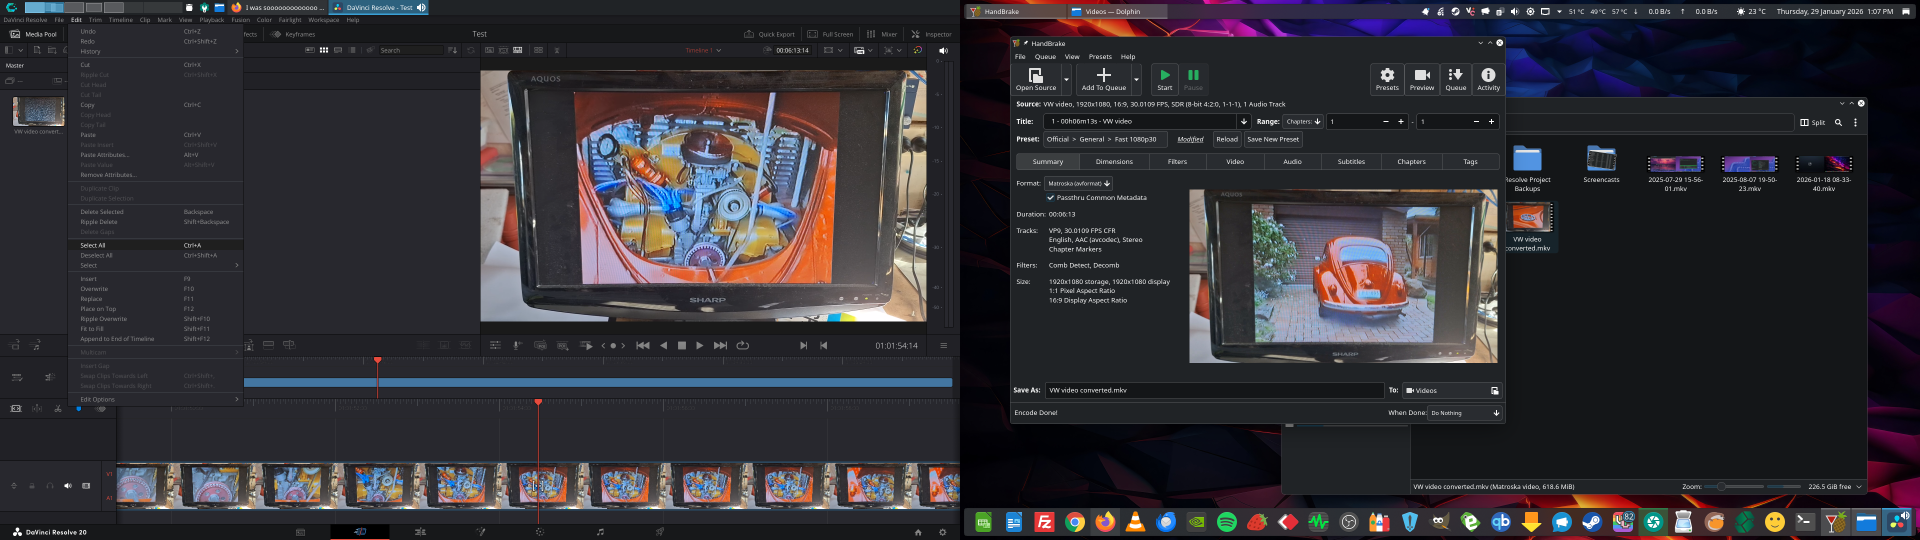
Task: Switch to Dimensions tab in HandBrake
Action: tap(1114, 161)
